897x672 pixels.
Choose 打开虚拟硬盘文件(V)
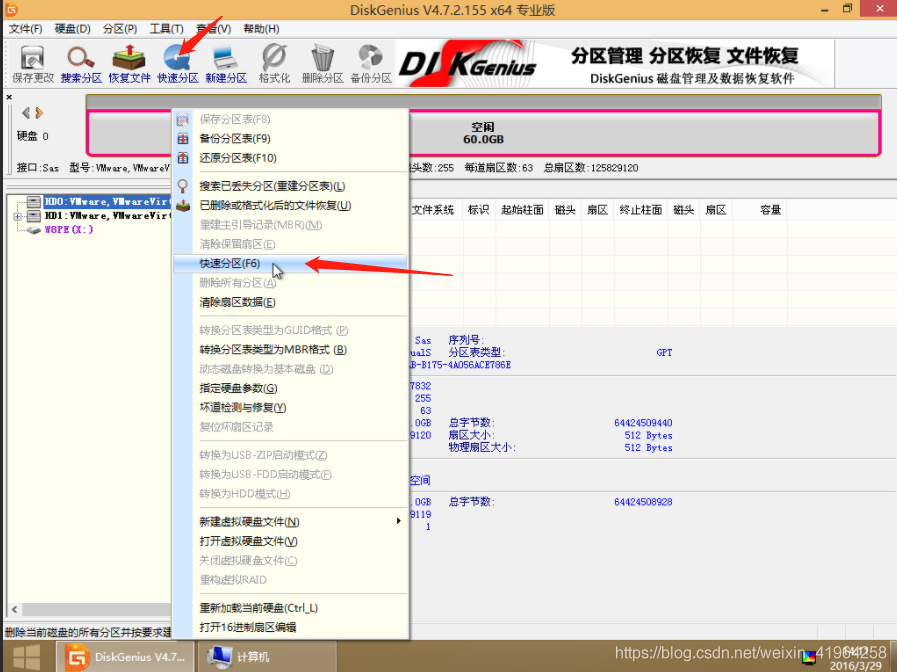(248, 541)
